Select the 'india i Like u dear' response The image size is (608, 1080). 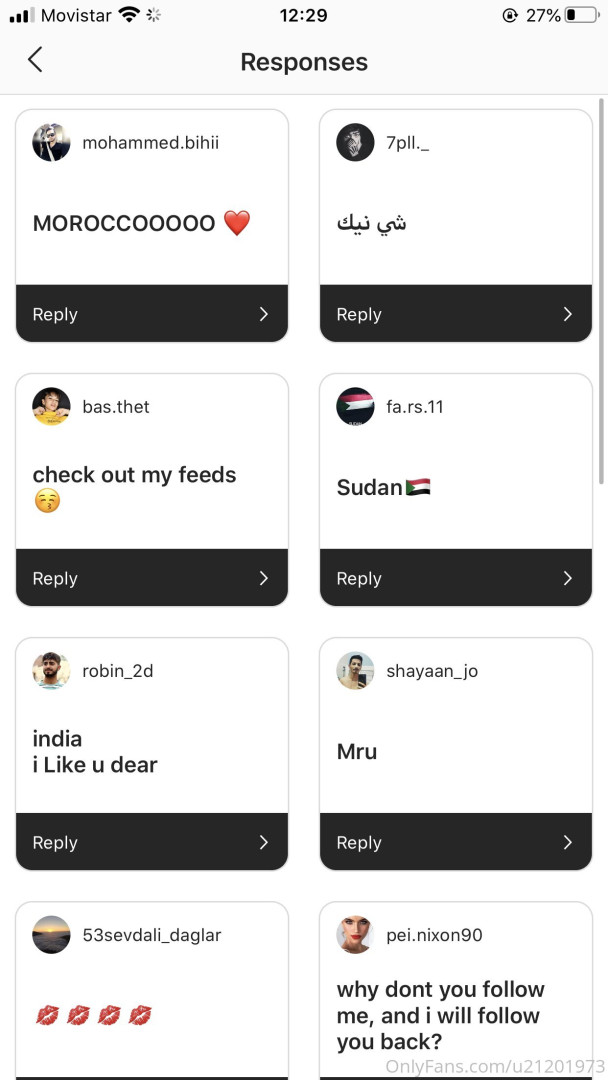95,752
